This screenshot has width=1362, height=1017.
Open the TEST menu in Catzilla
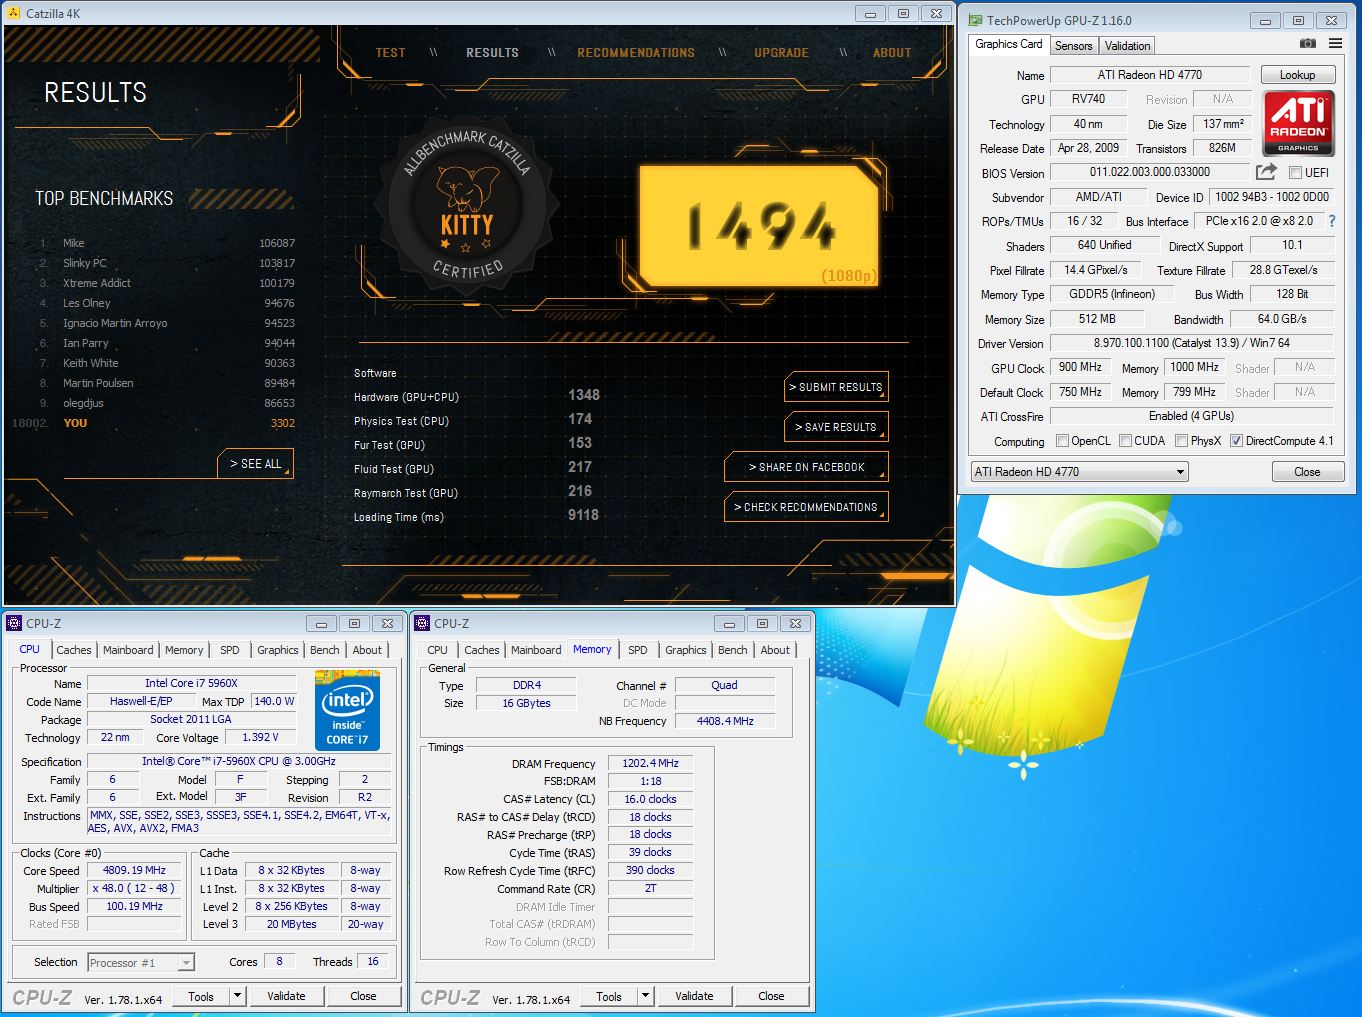390,53
